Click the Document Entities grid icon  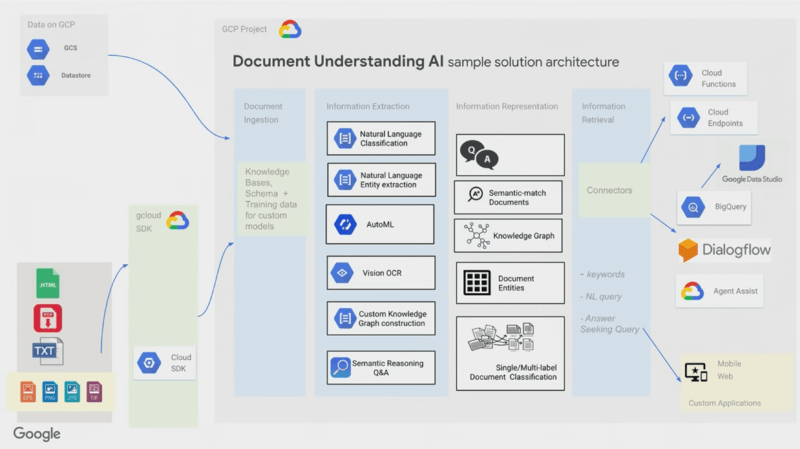coord(477,283)
